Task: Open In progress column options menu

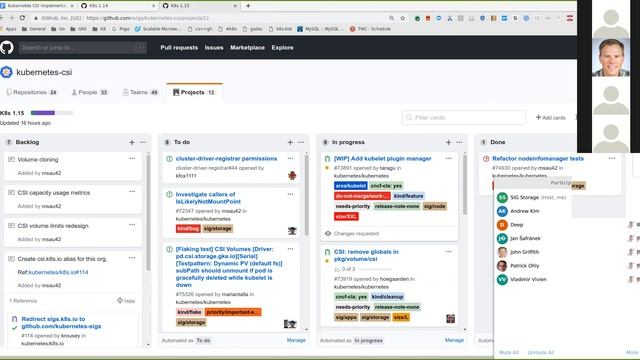Action: (460, 142)
